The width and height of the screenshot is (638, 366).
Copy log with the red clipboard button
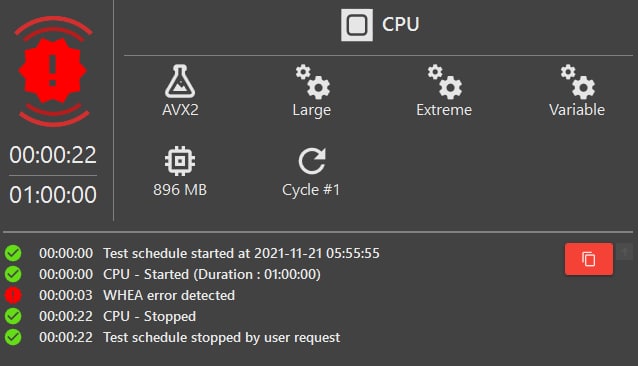[x=589, y=259]
